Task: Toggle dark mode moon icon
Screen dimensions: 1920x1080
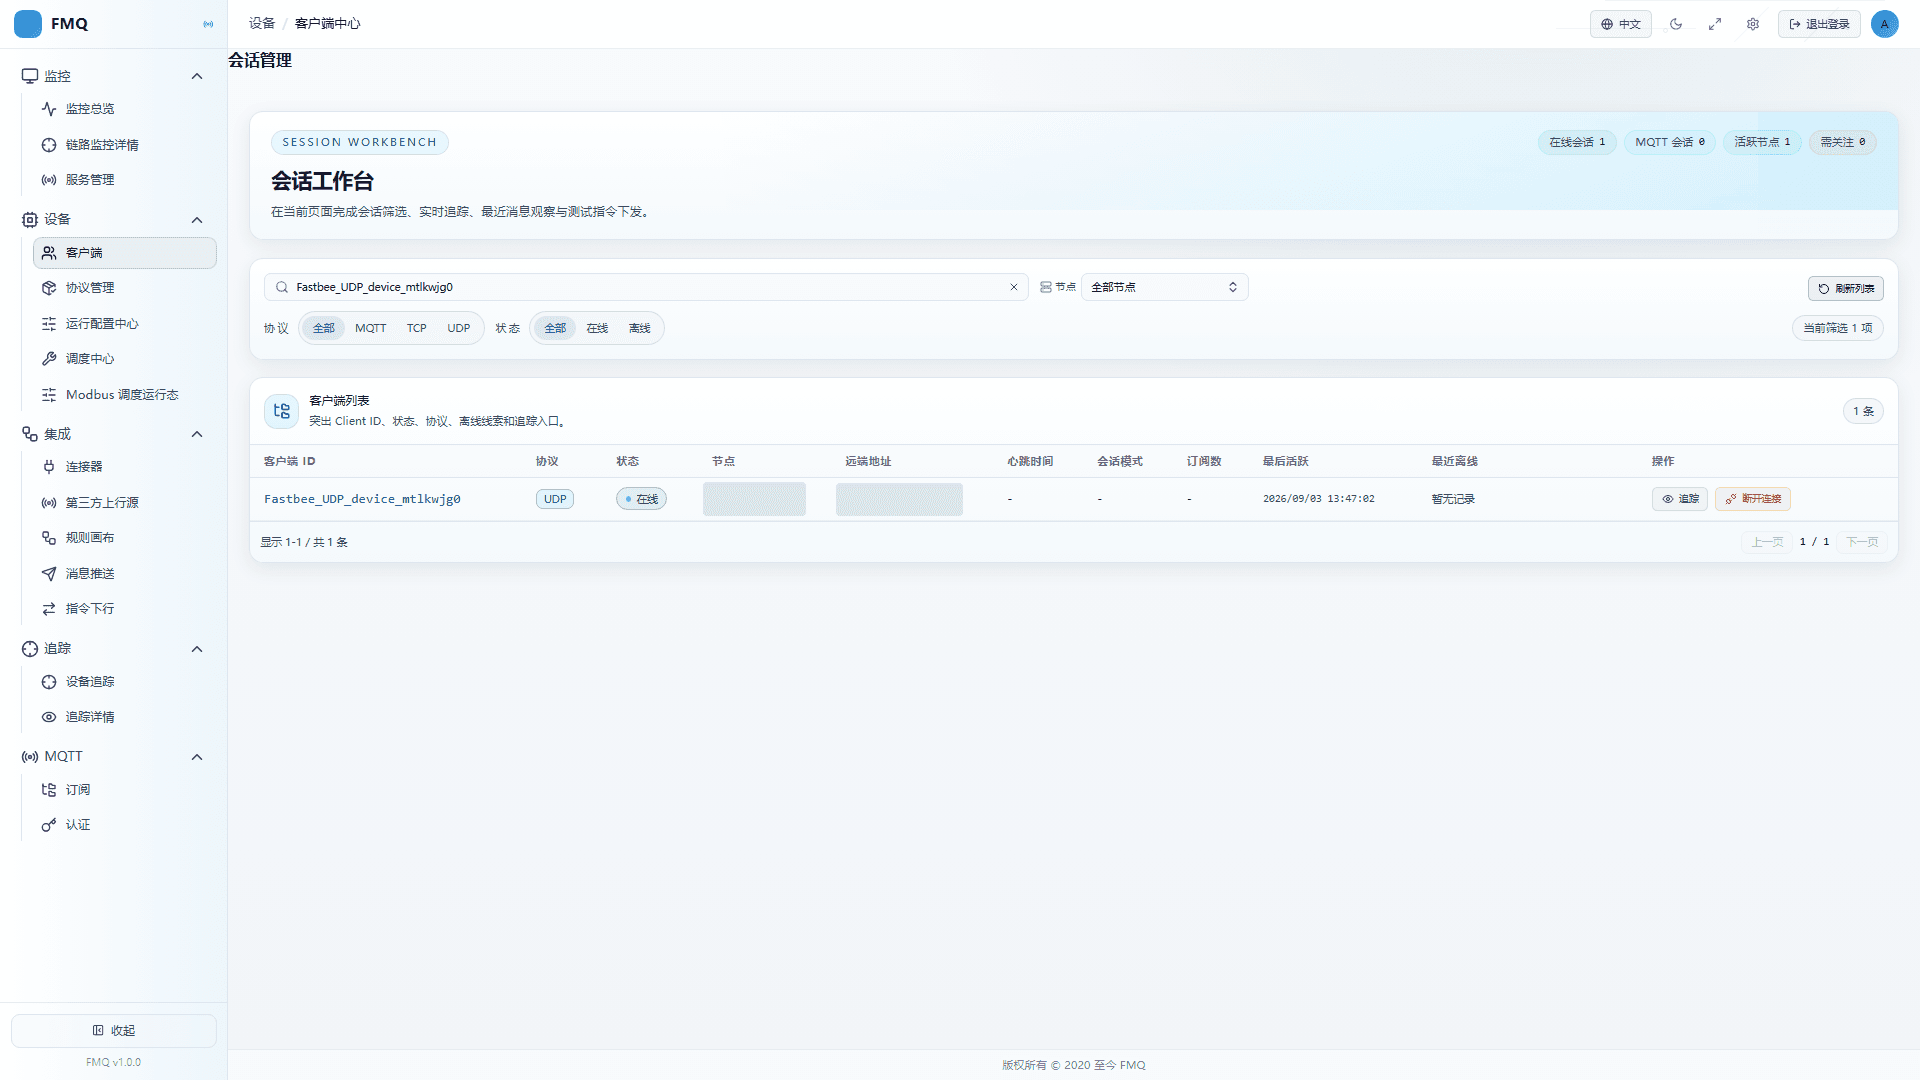Action: 1676,24
